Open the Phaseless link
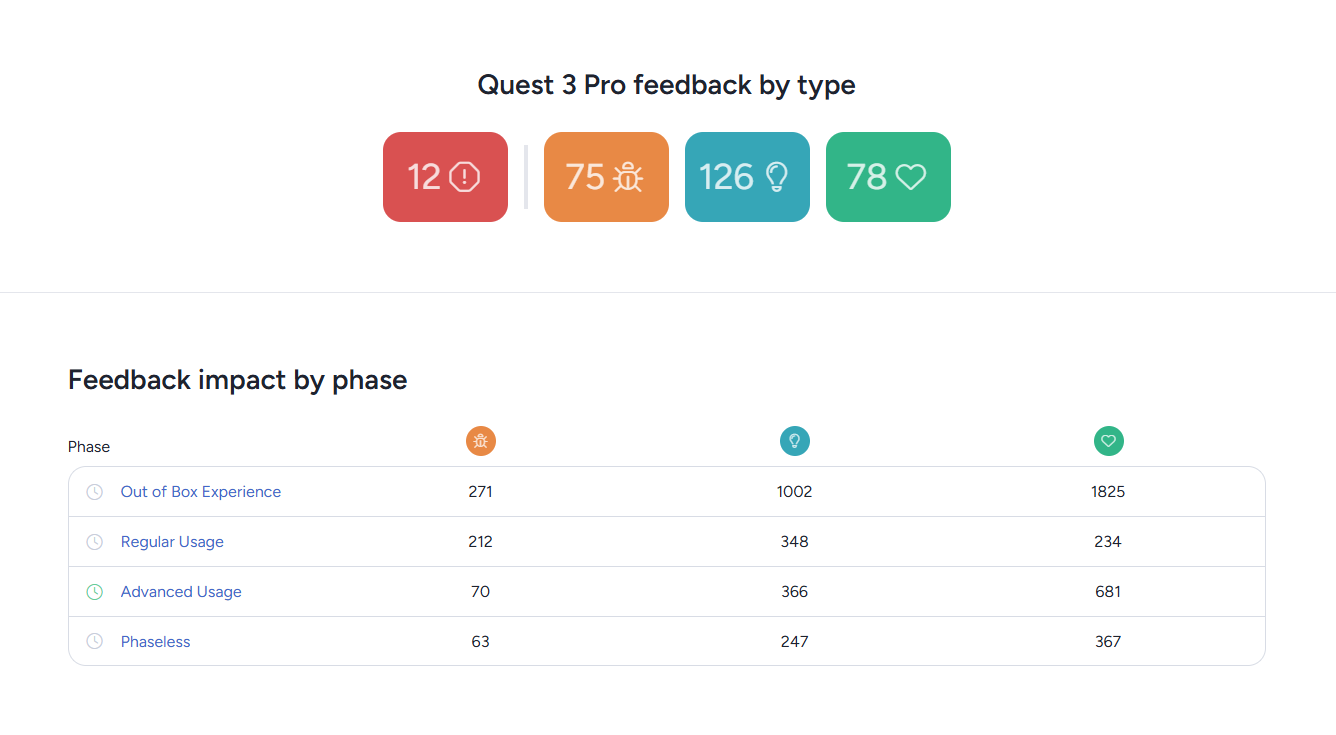 [x=155, y=642]
